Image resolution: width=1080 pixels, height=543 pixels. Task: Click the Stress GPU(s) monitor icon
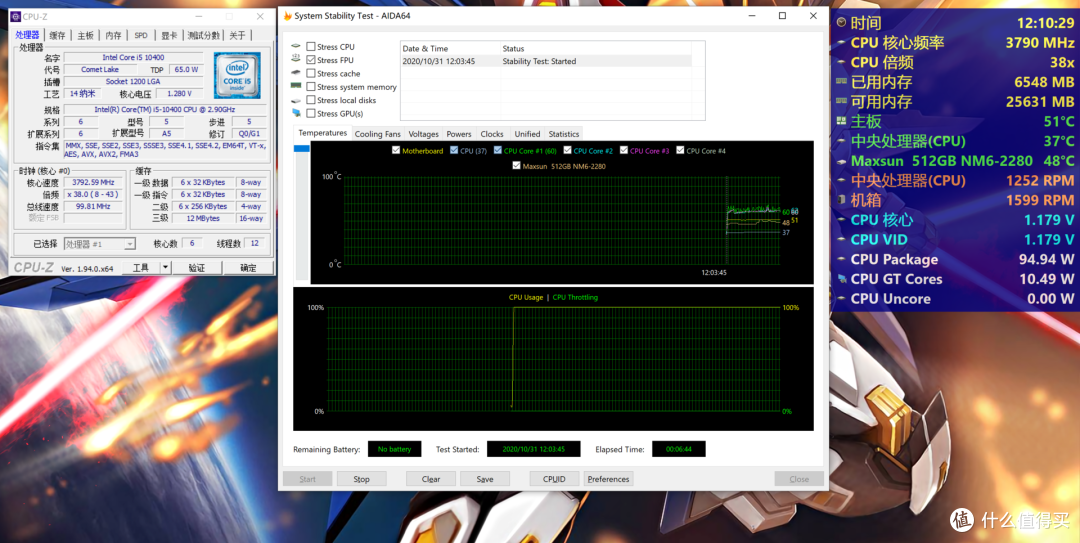pos(296,113)
